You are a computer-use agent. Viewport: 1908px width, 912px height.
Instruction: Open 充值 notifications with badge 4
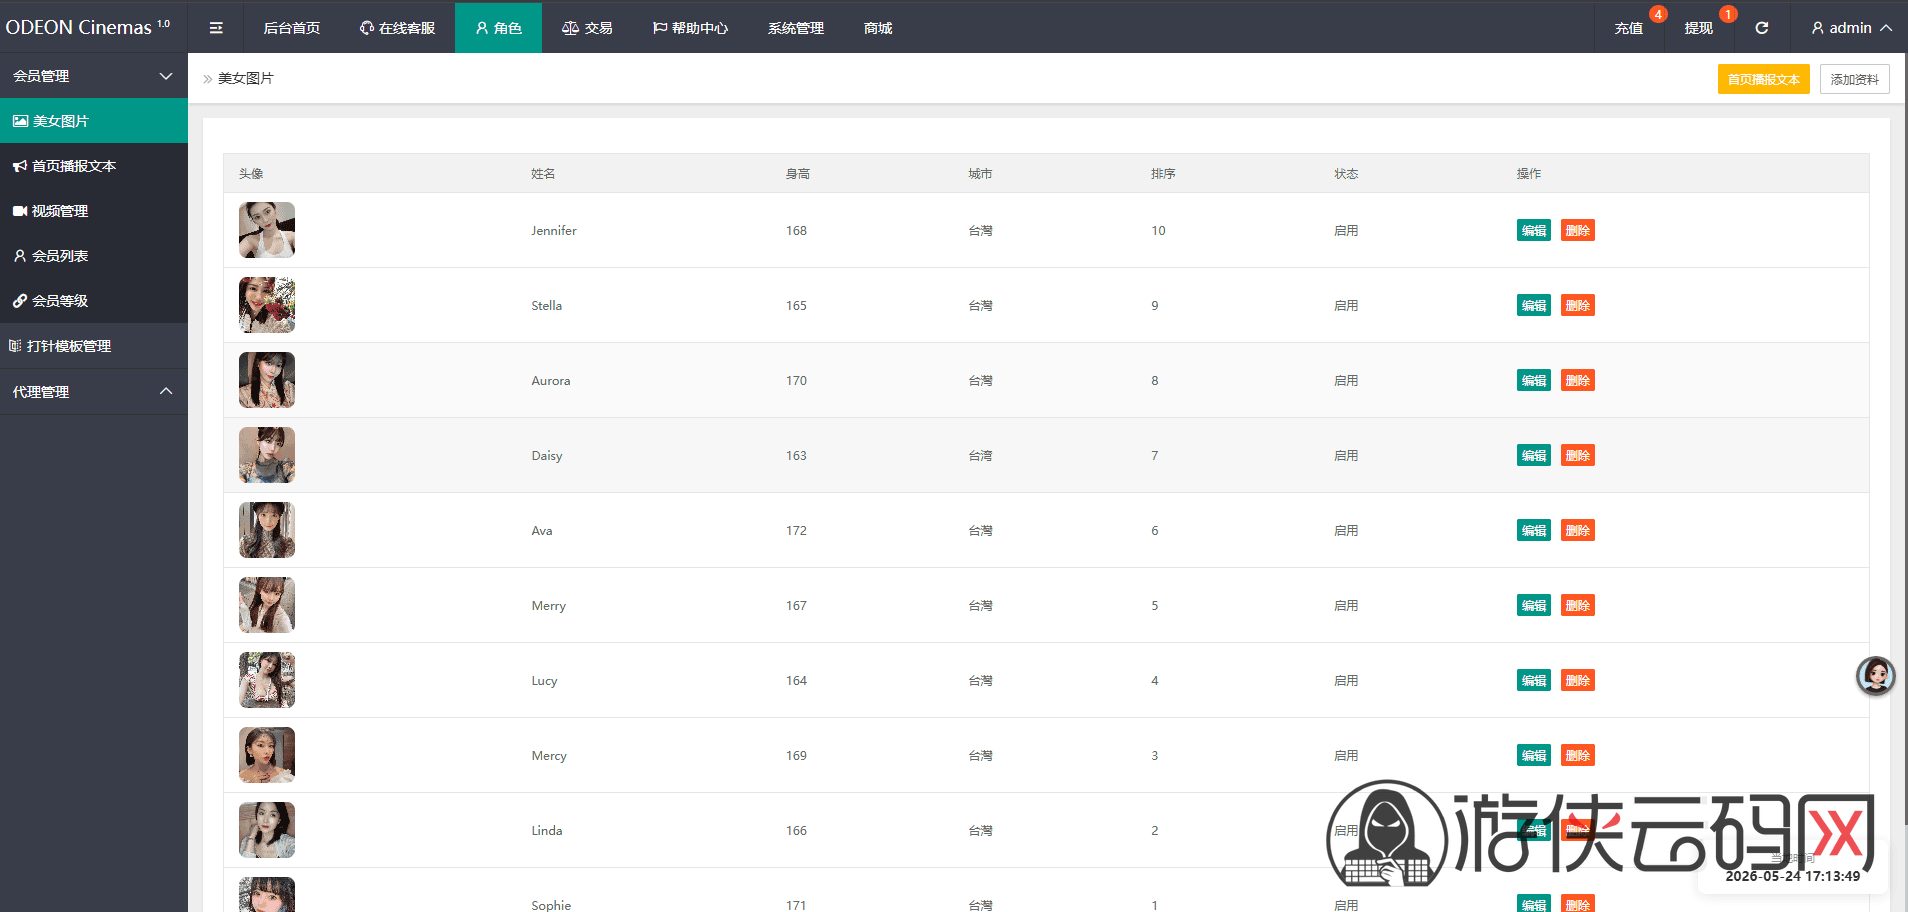click(1629, 28)
